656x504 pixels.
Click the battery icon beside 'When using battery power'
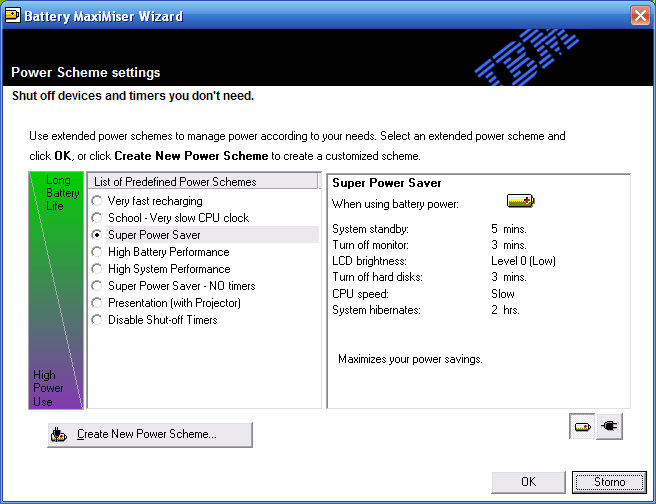(520, 202)
